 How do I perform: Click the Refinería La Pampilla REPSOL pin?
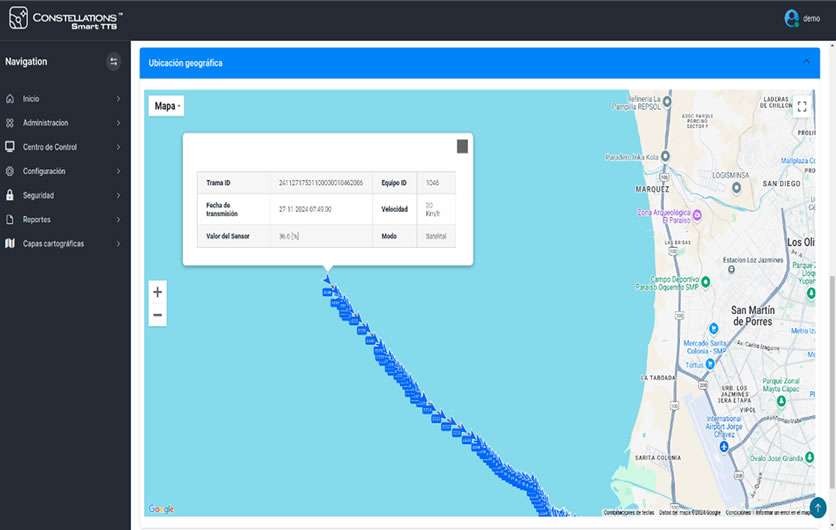[x=666, y=101]
